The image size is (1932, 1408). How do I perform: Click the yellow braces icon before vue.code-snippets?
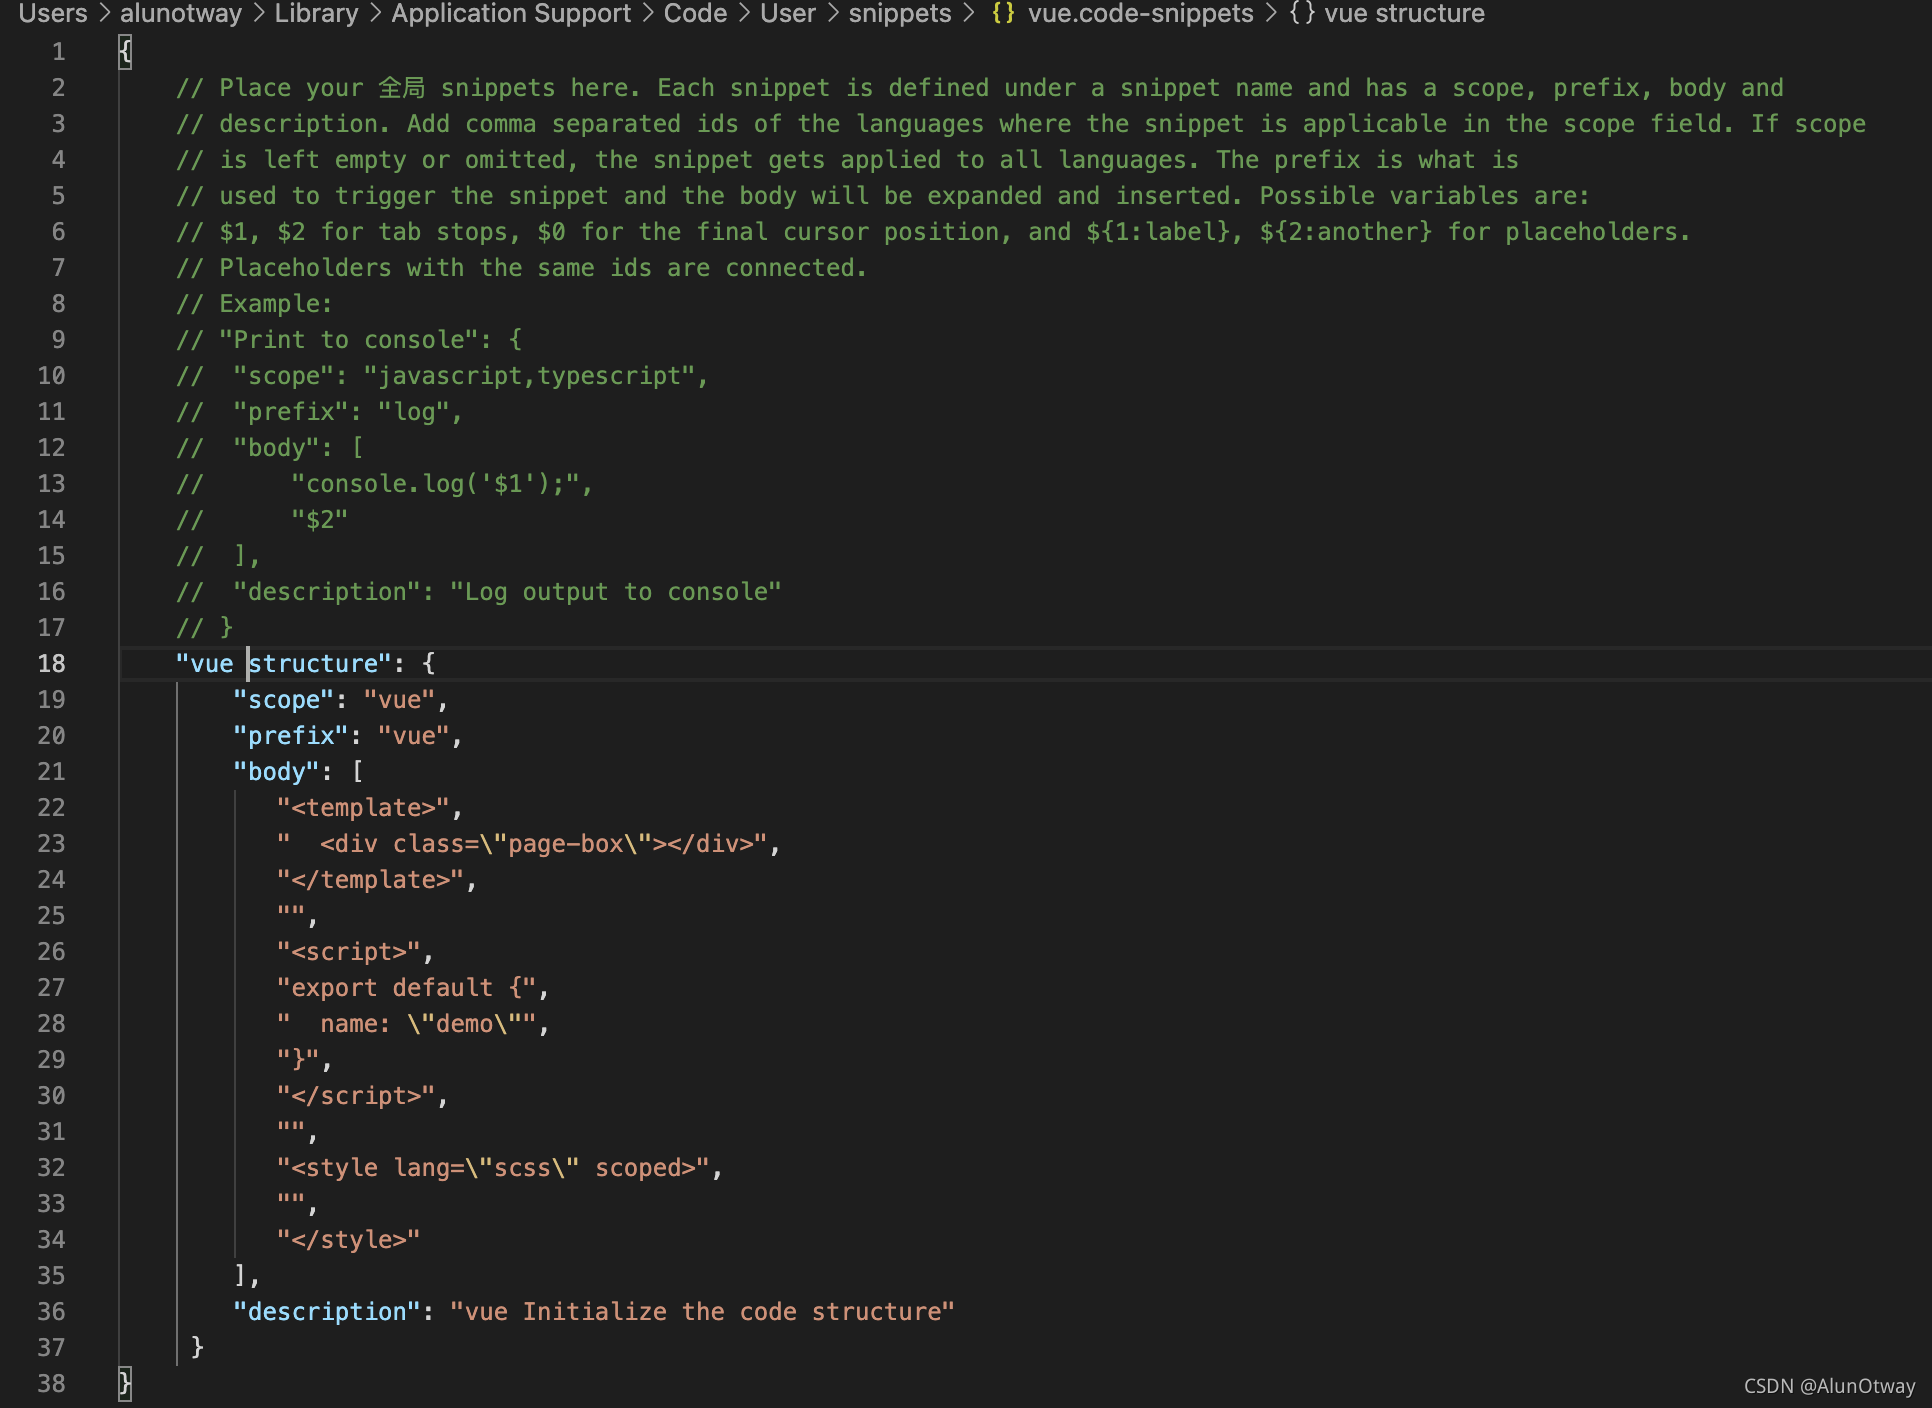(x=1003, y=14)
